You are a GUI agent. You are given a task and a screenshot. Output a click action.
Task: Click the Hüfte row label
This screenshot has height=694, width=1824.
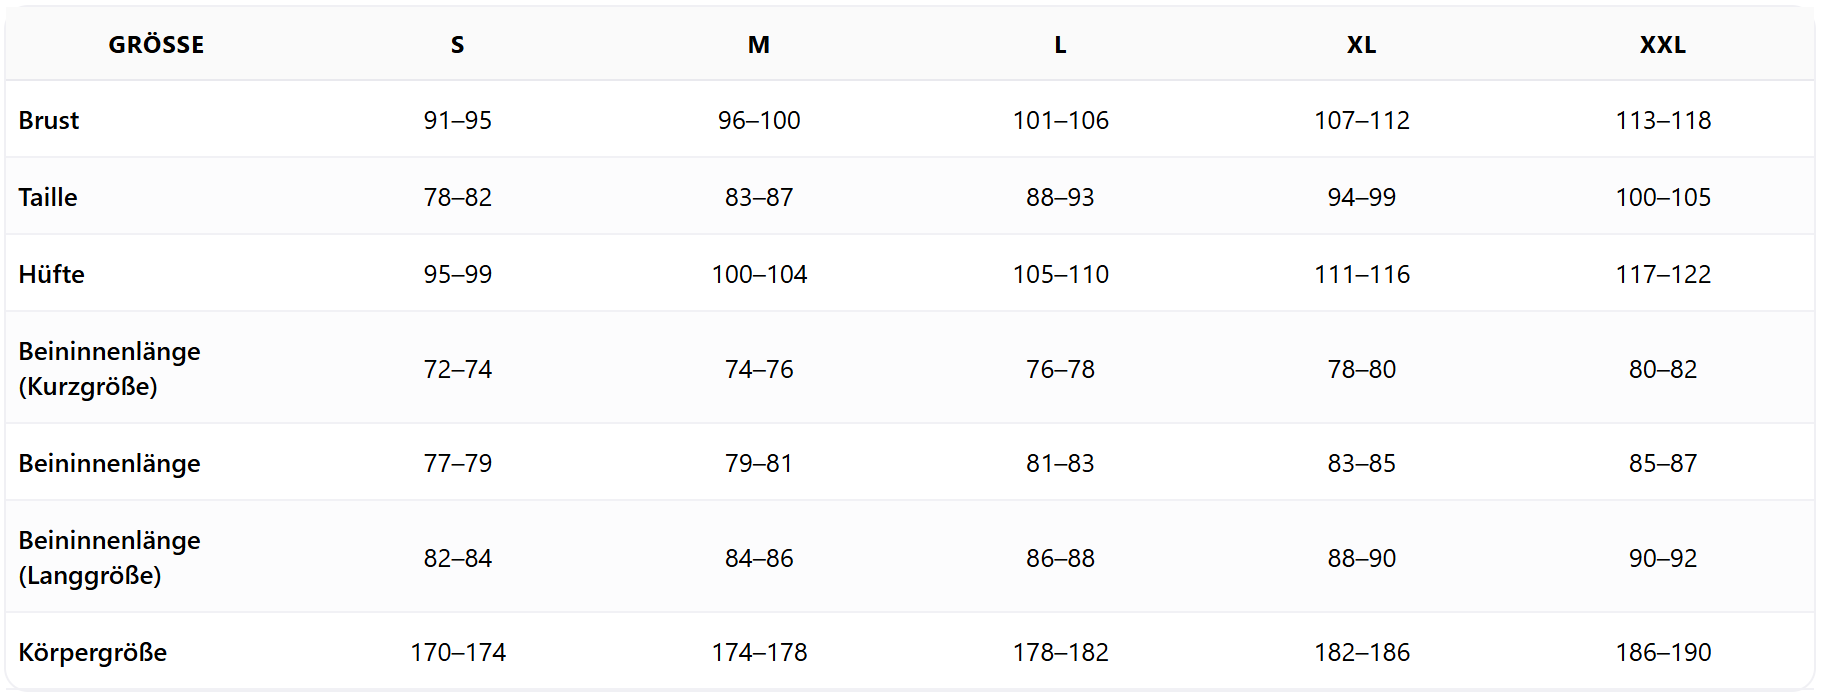point(52,274)
